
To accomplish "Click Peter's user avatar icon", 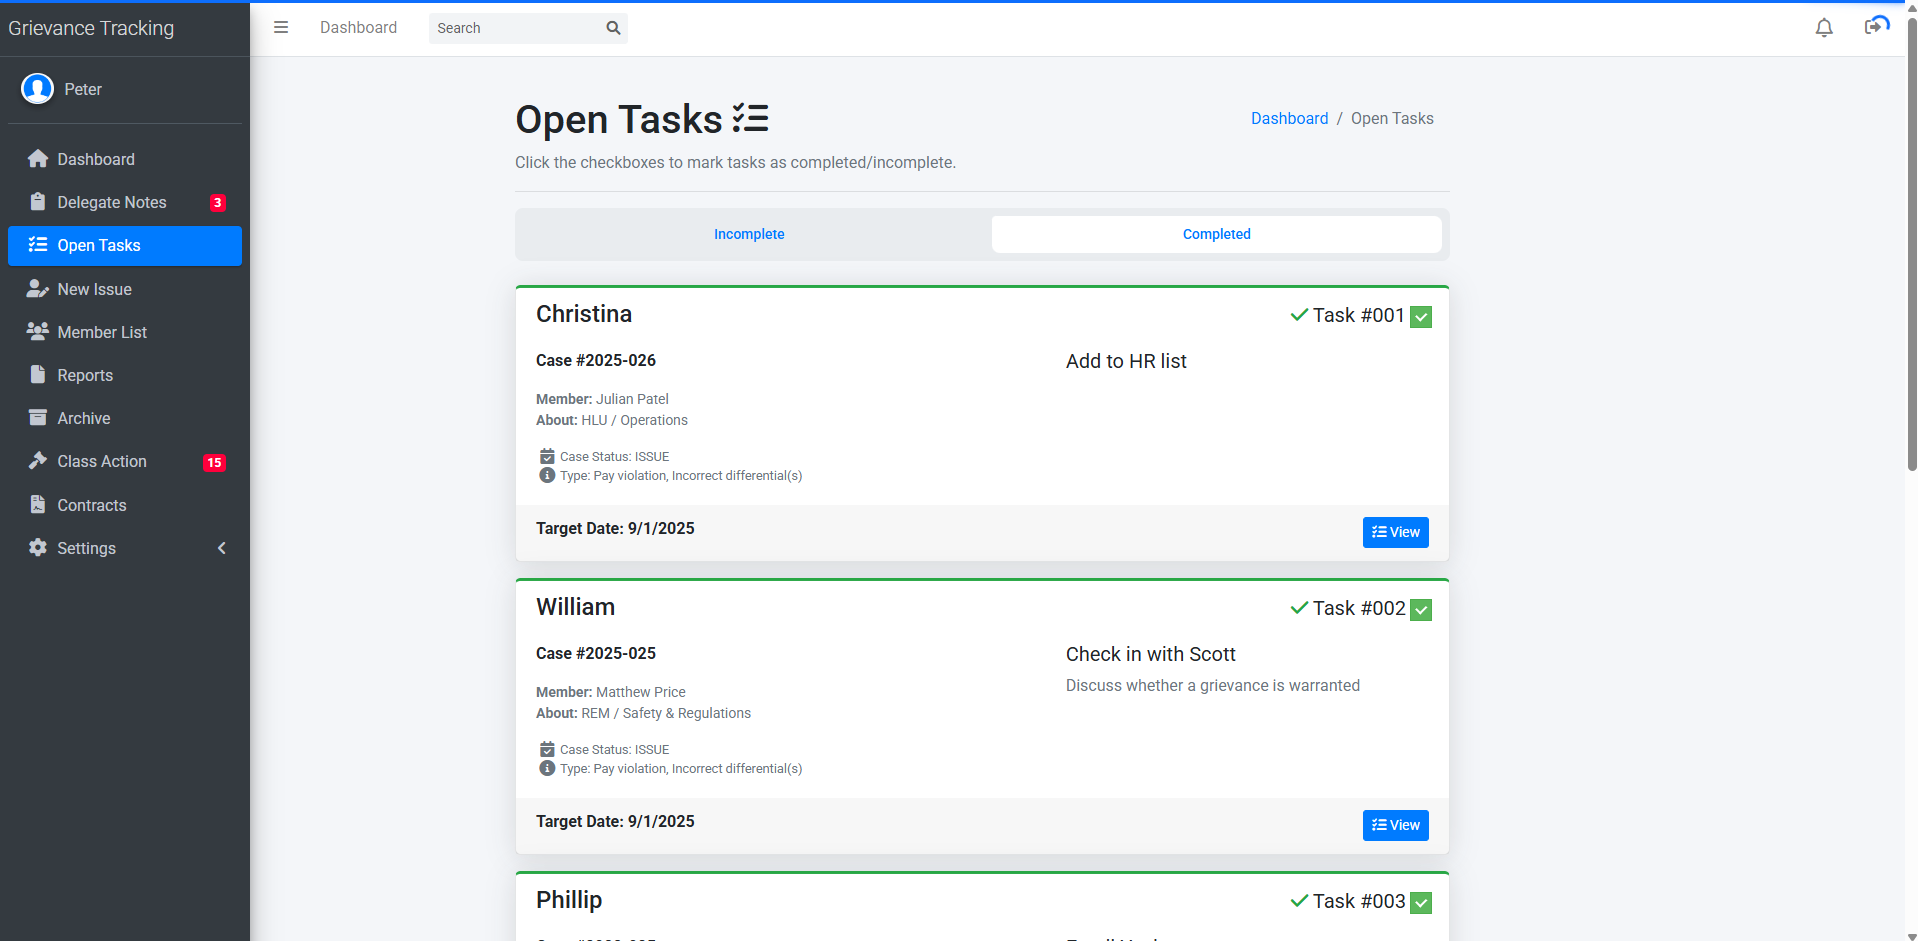I will click(38, 89).
